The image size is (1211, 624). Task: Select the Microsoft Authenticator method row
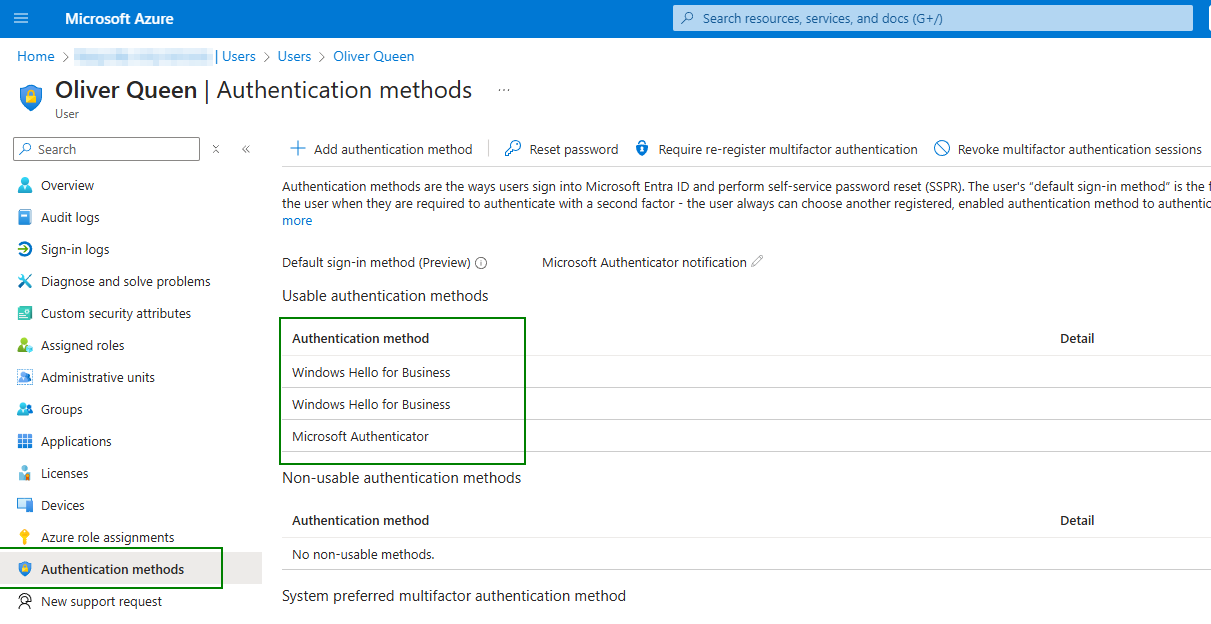pyautogui.click(x=745, y=436)
